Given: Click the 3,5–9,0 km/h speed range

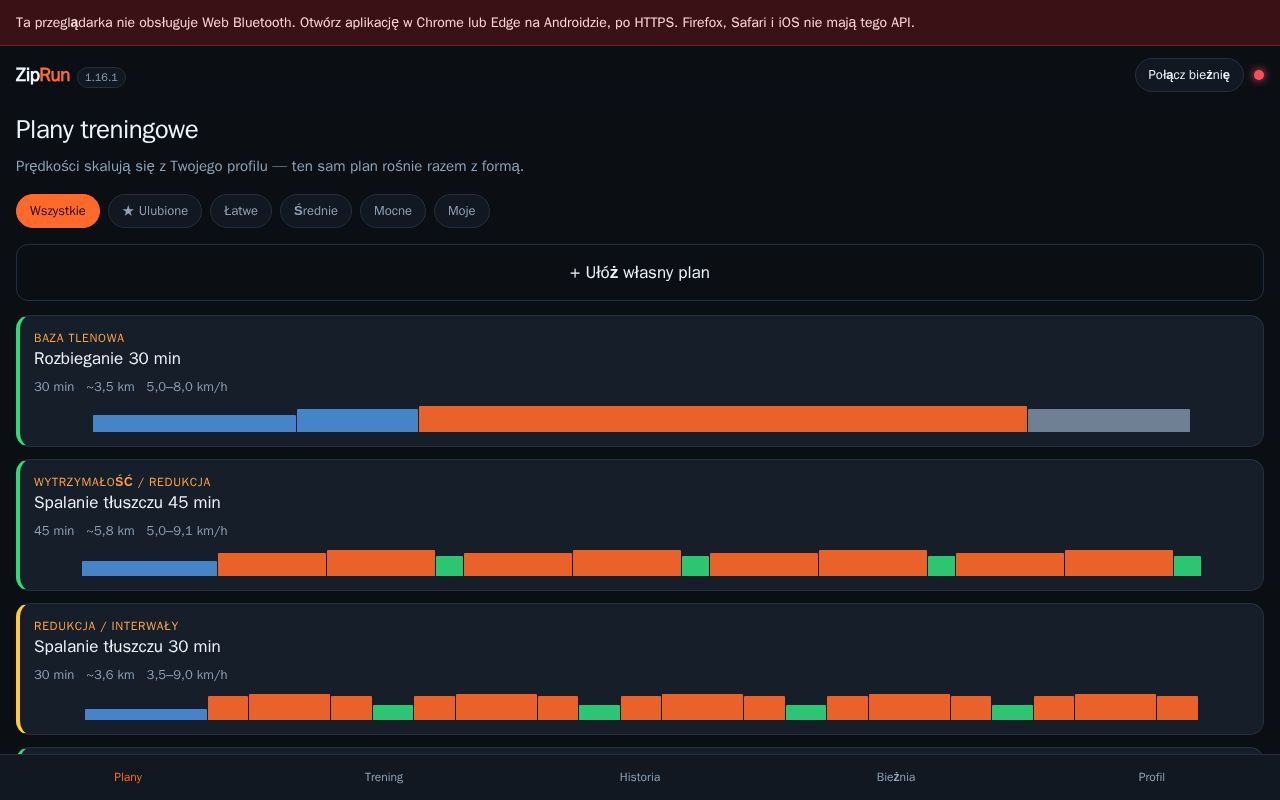Looking at the screenshot, I should coord(187,675).
